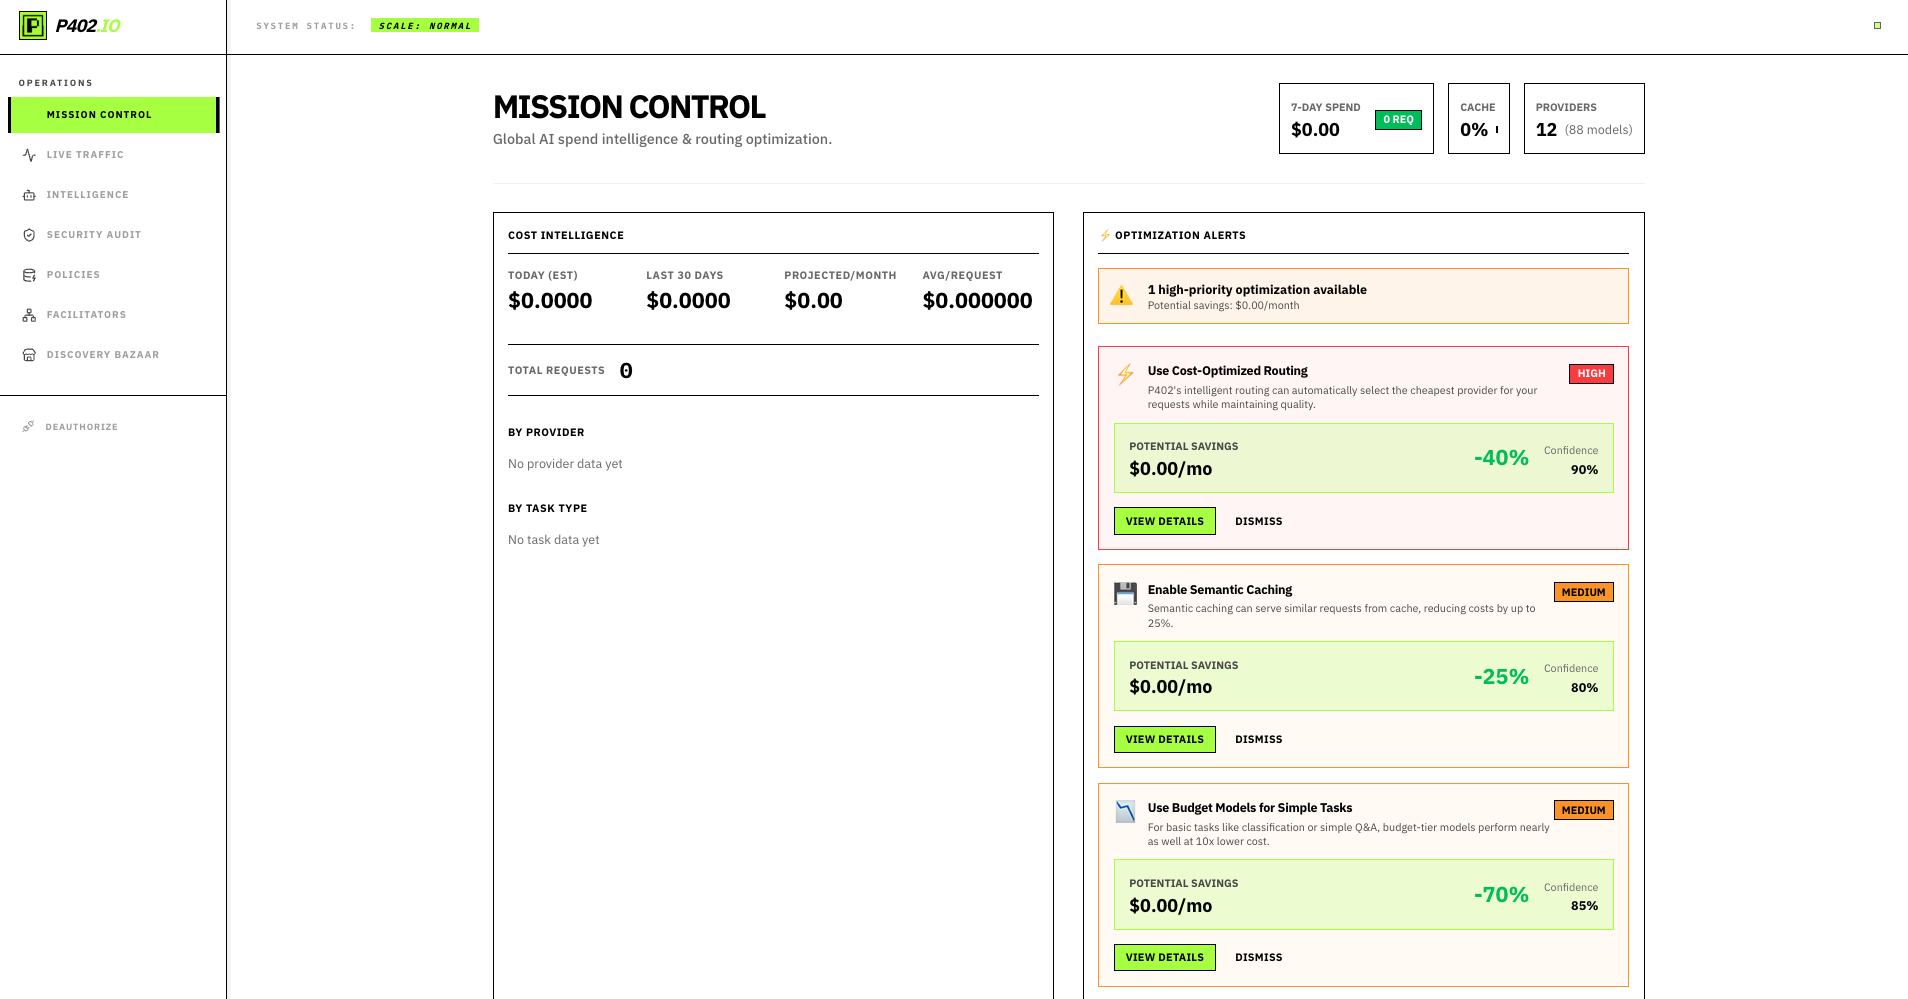Click the By Provider section heading
This screenshot has width=1908, height=999.
click(x=546, y=433)
